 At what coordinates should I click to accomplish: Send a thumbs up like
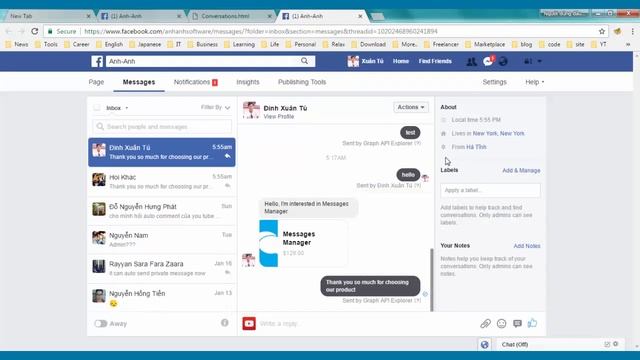tap(533, 323)
